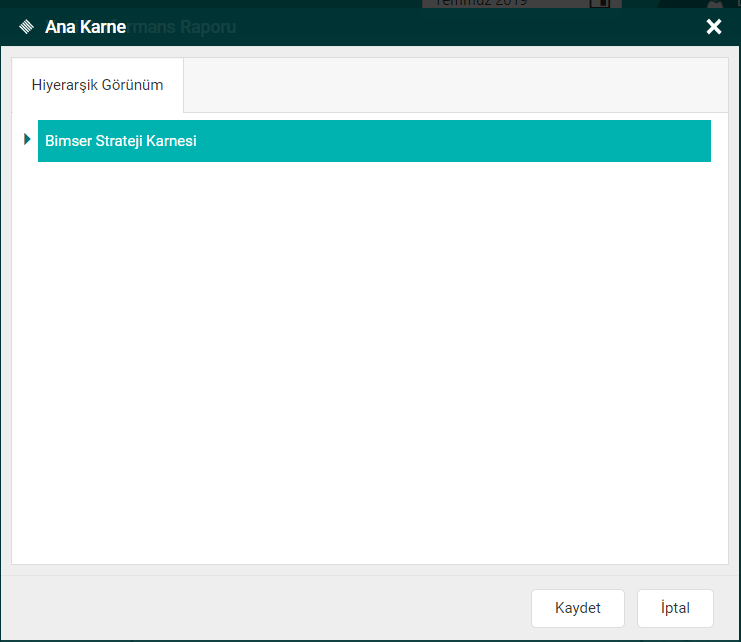Click the Kaydet button

click(577, 608)
